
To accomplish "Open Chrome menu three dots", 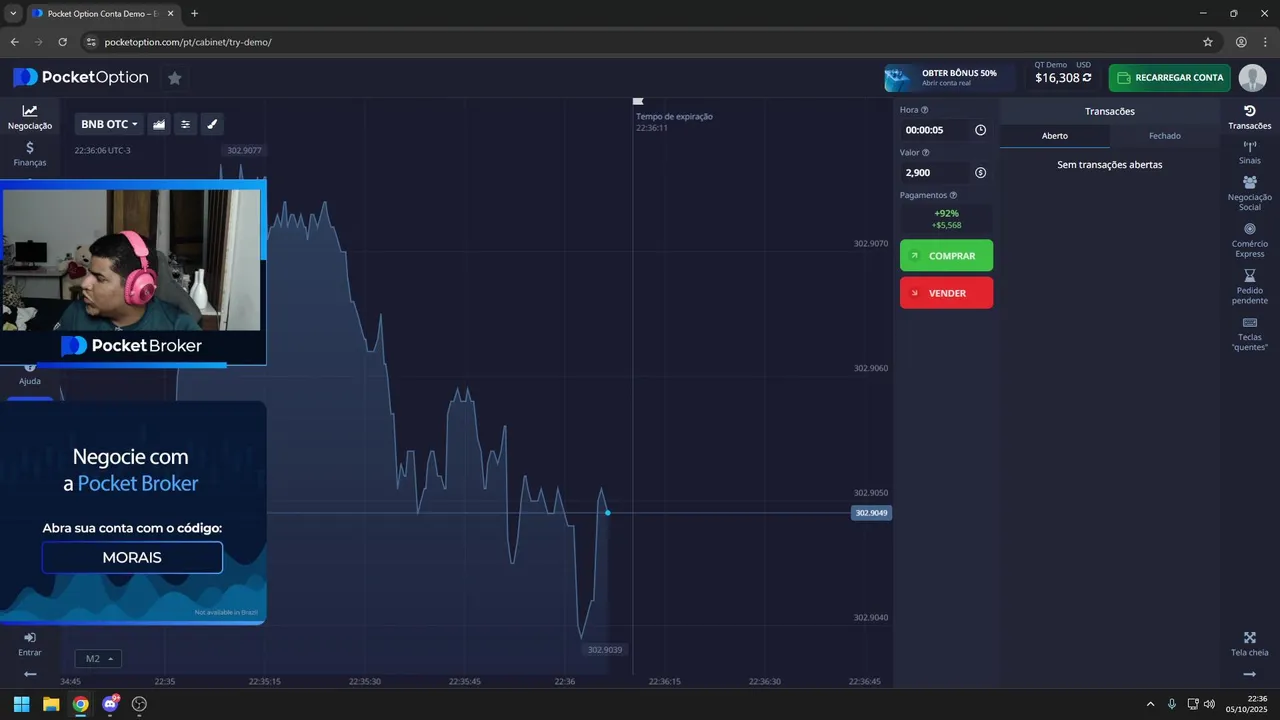I will pyautogui.click(x=1266, y=42).
